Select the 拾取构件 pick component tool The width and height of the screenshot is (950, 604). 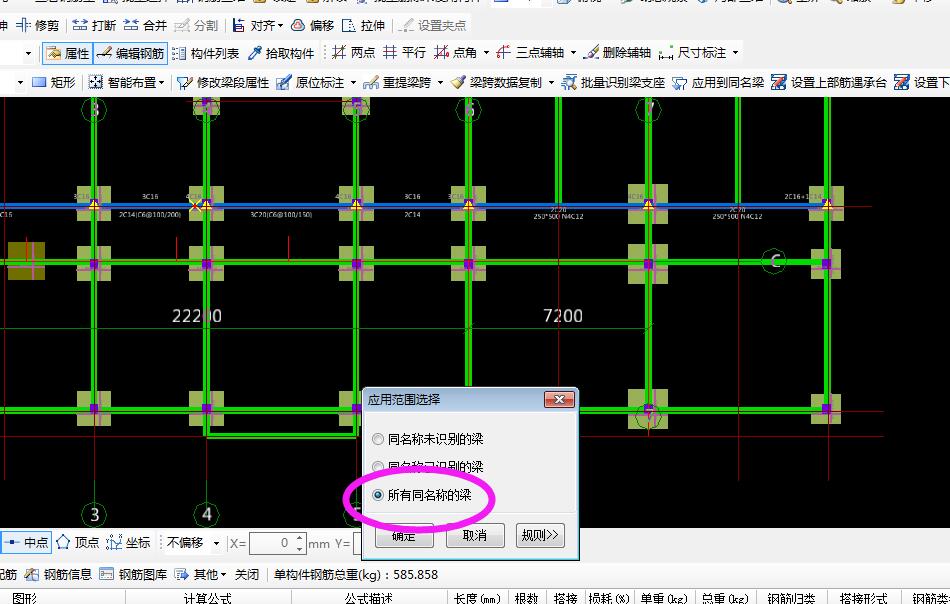[x=281, y=53]
